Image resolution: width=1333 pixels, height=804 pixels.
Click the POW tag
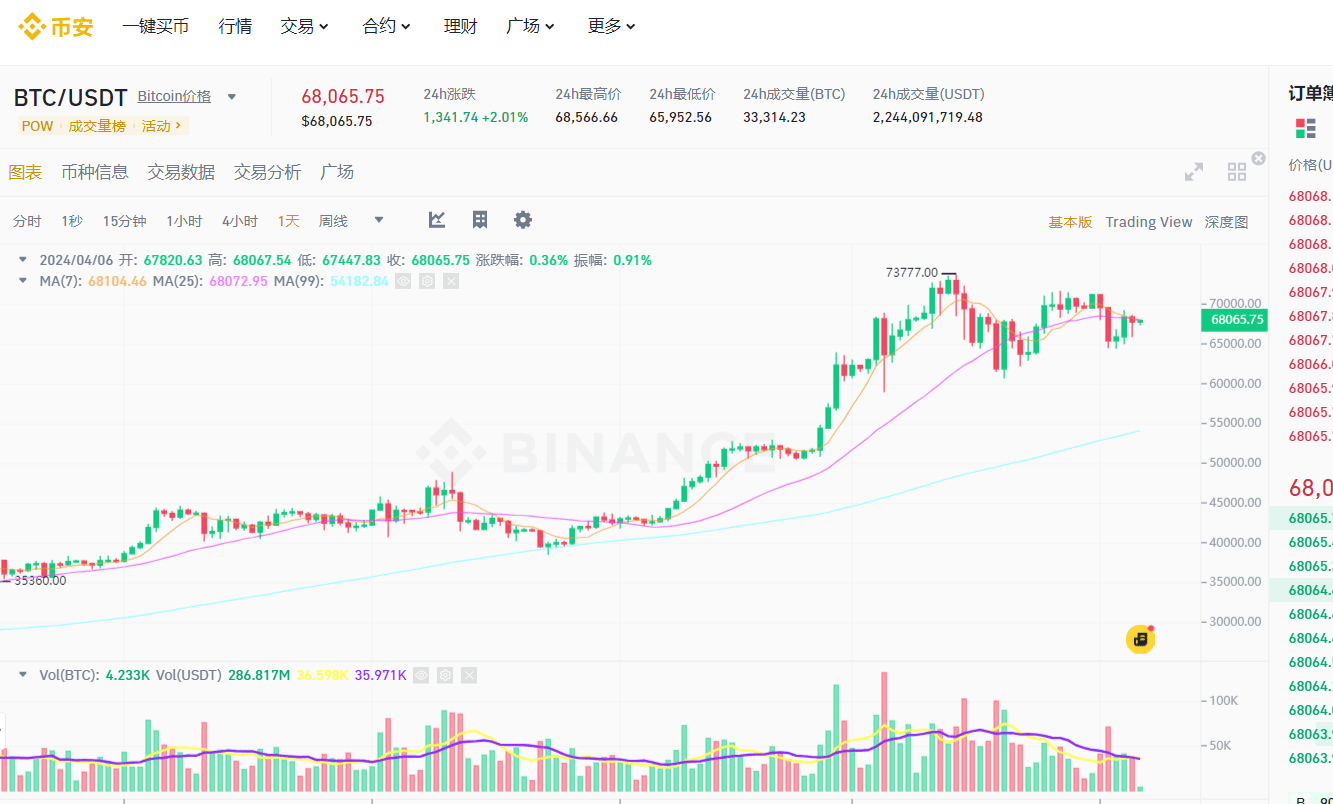click(x=37, y=126)
